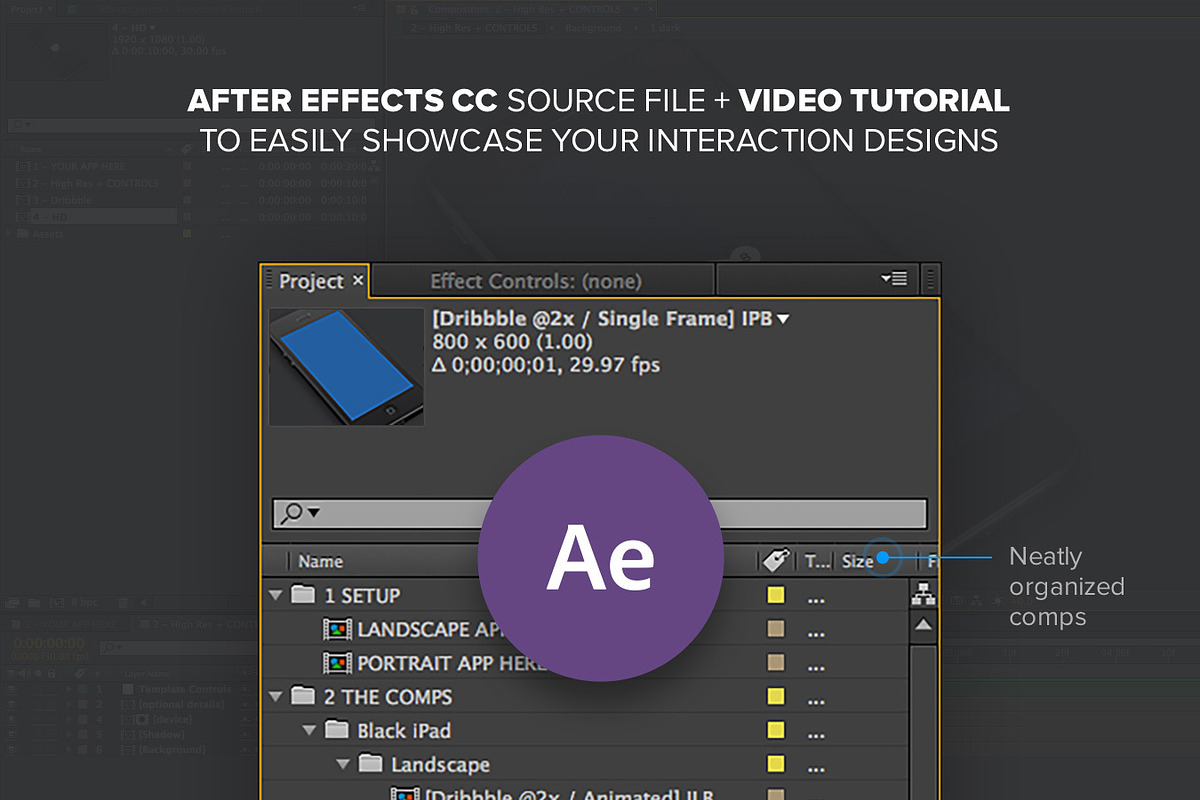Click the interpret footage icon in background panel
The height and width of the screenshot is (800, 1200).
pyautogui.click(x=14, y=603)
